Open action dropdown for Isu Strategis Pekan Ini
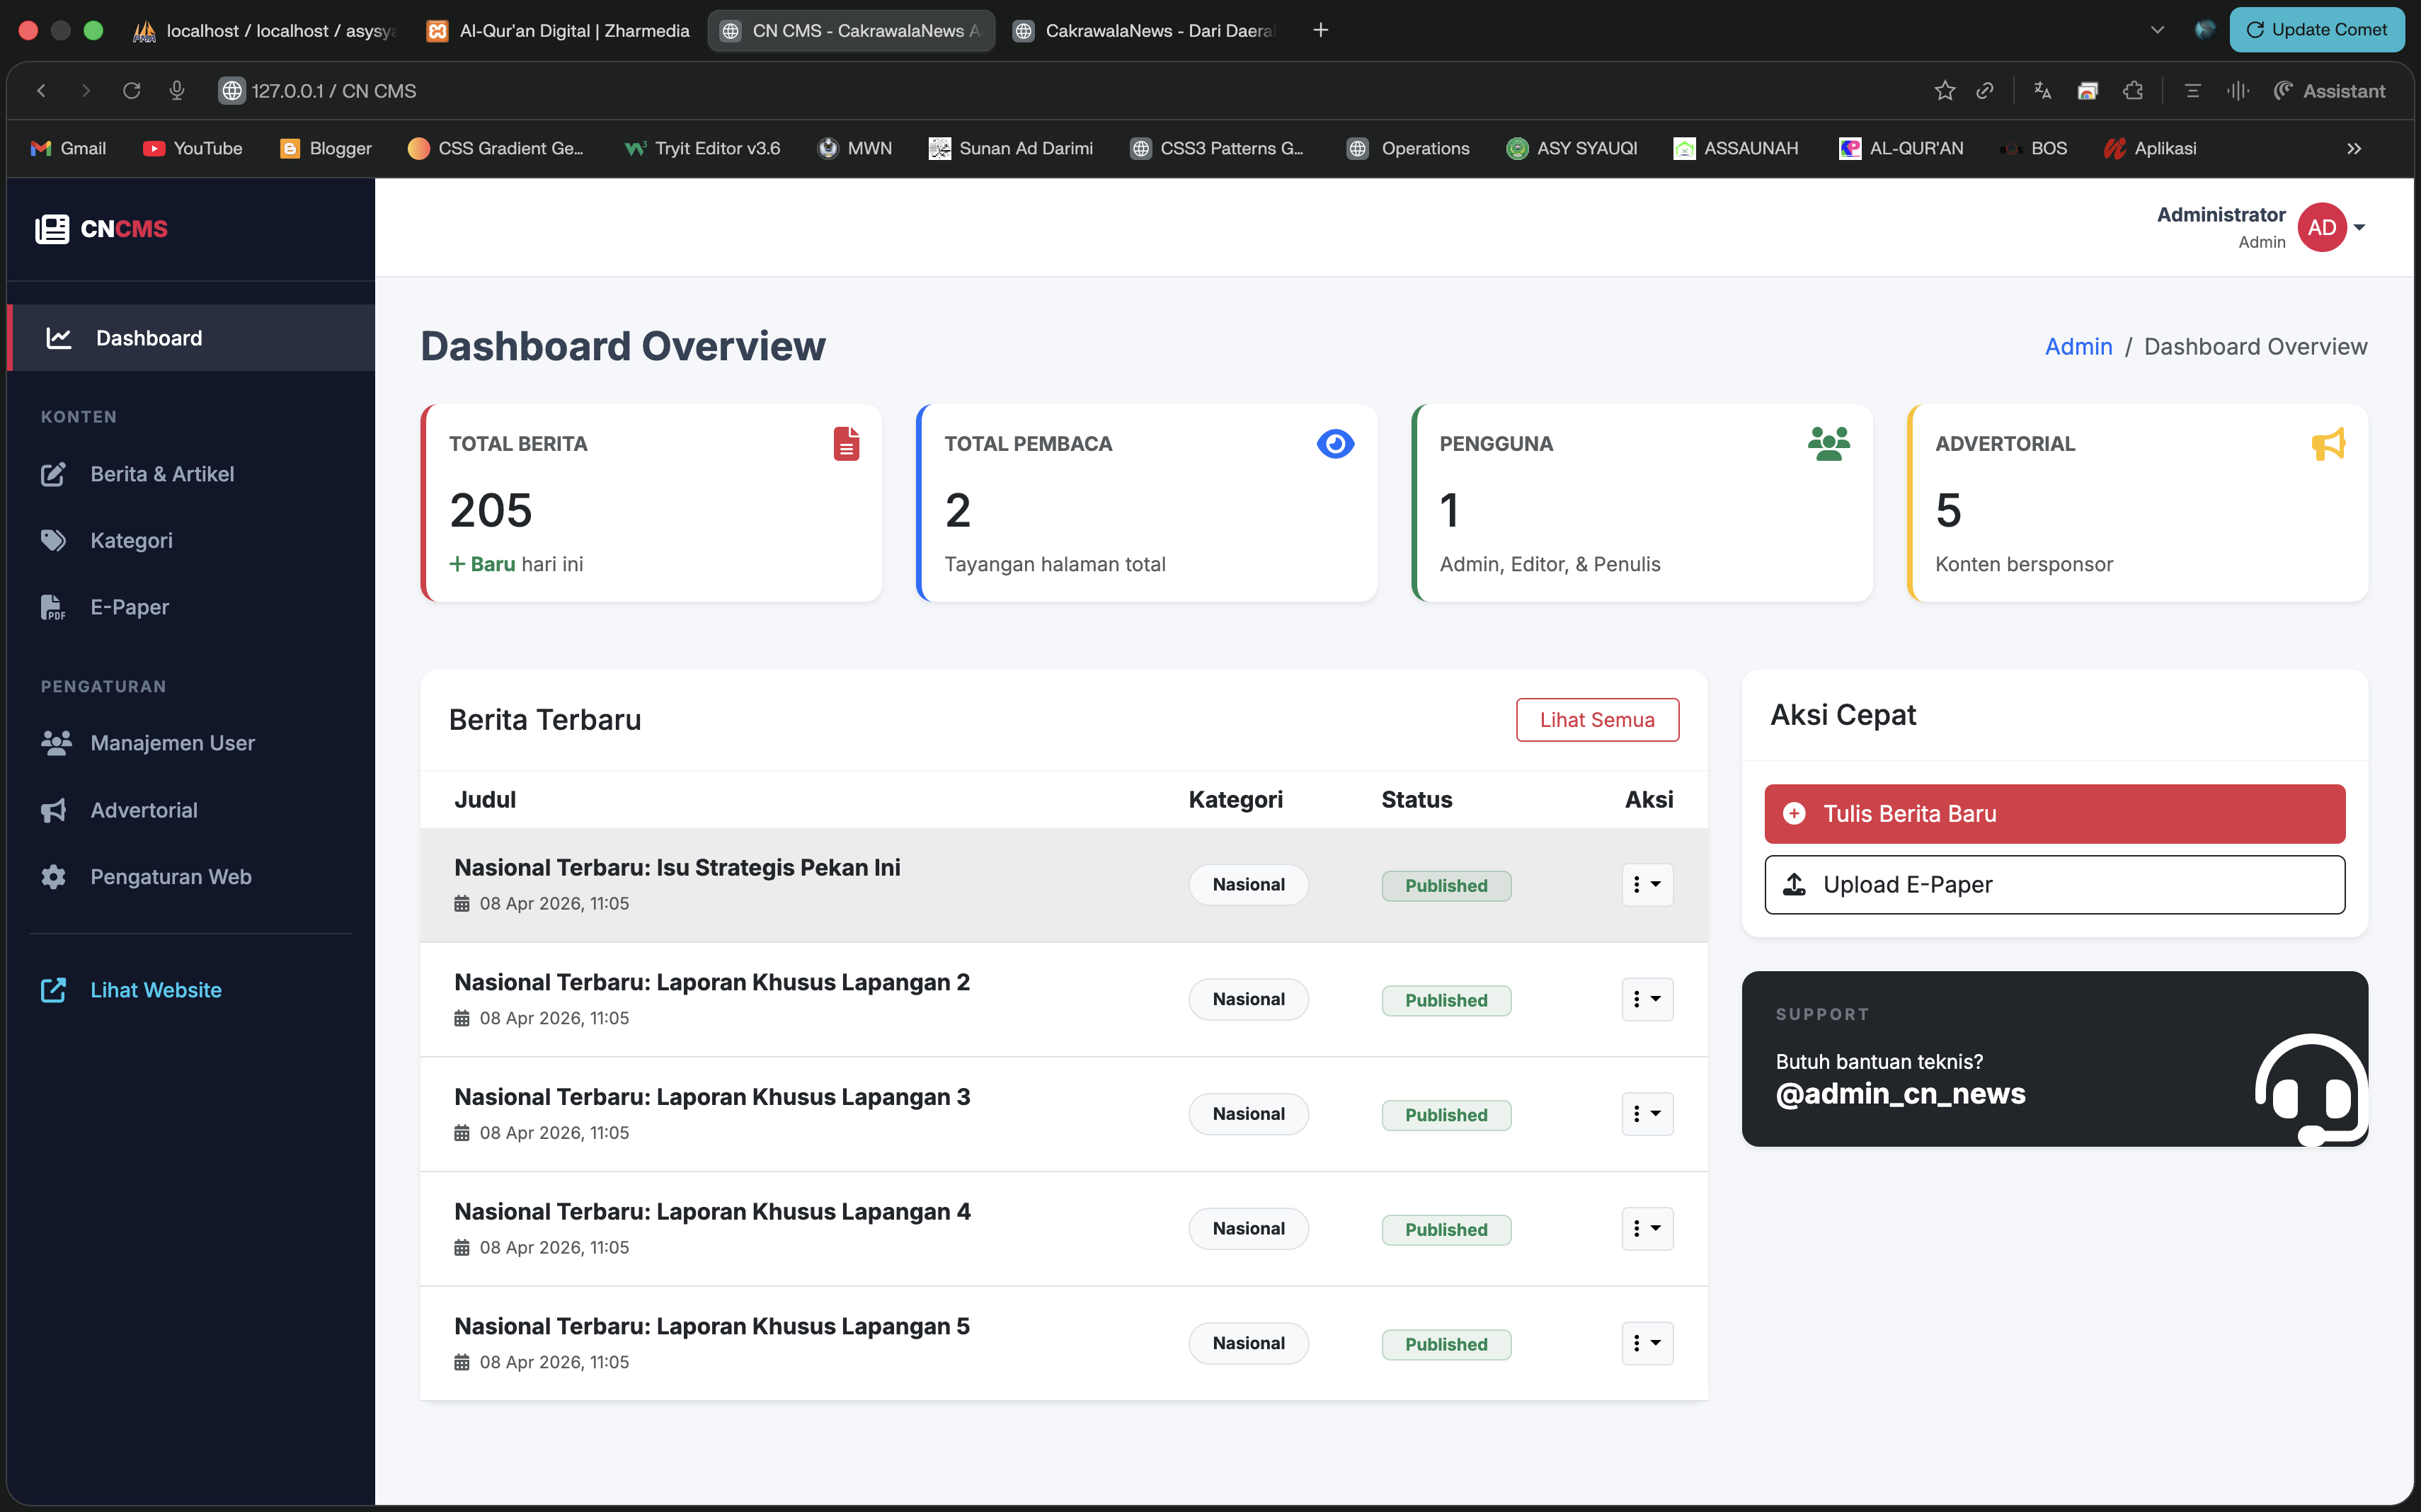Image resolution: width=2421 pixels, height=1512 pixels. 1646,885
